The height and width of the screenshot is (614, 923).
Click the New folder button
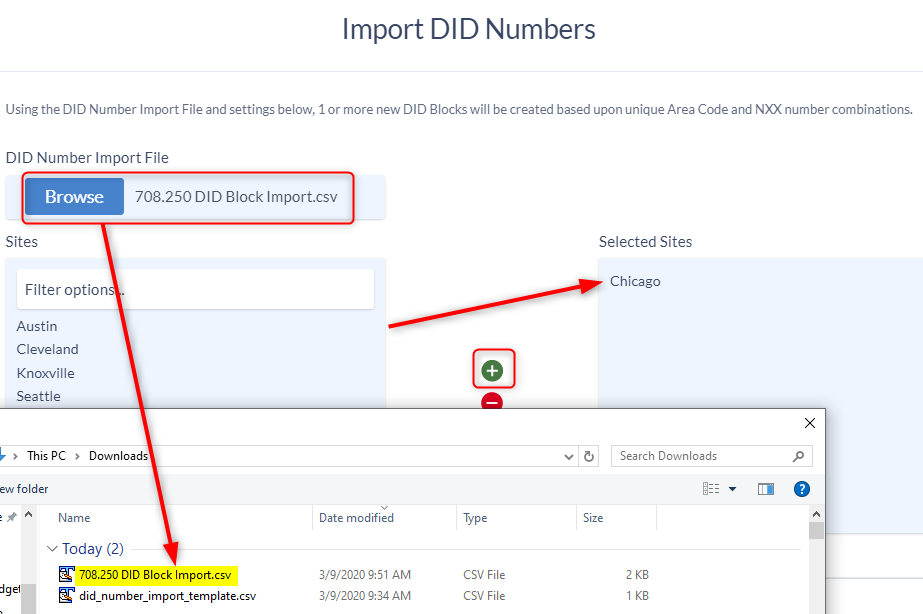tap(24, 489)
